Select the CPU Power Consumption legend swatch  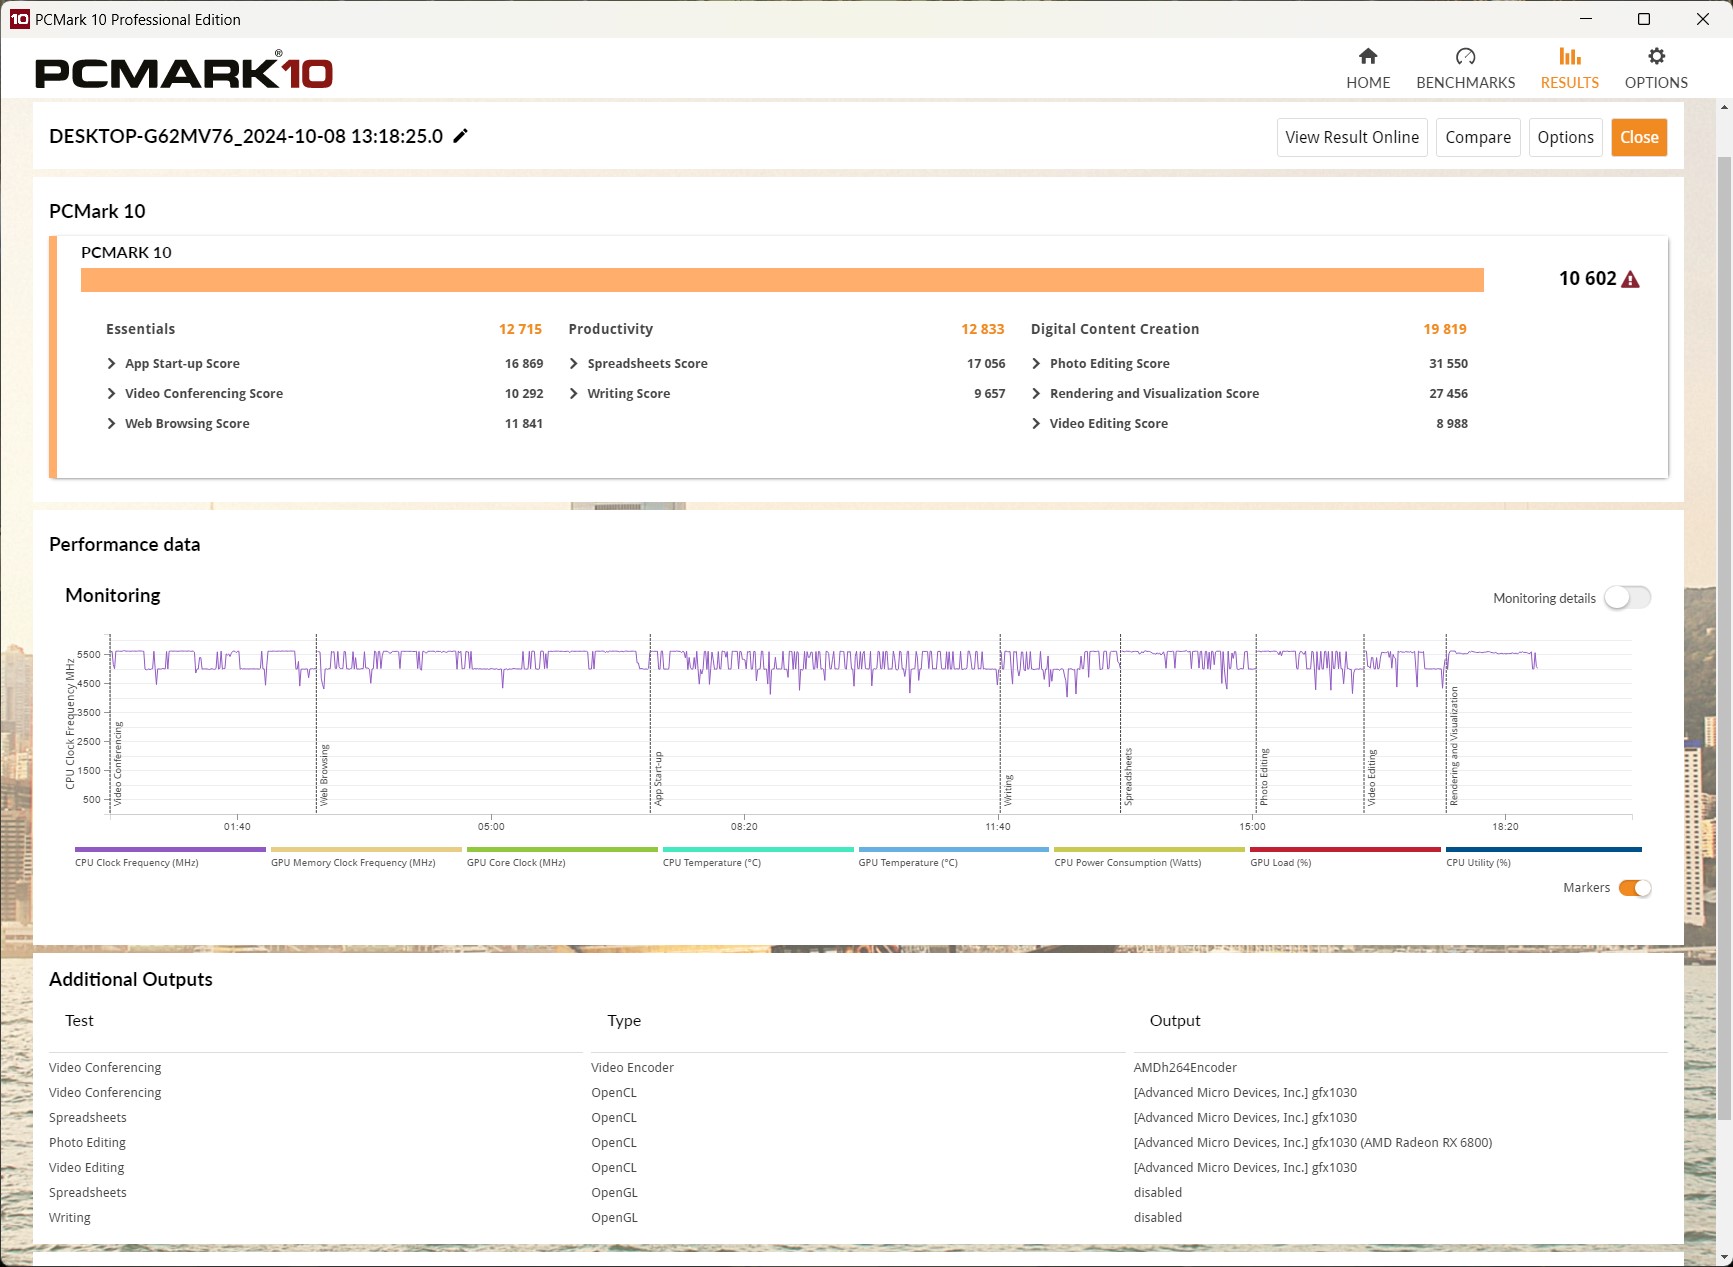pyautogui.click(x=1150, y=850)
